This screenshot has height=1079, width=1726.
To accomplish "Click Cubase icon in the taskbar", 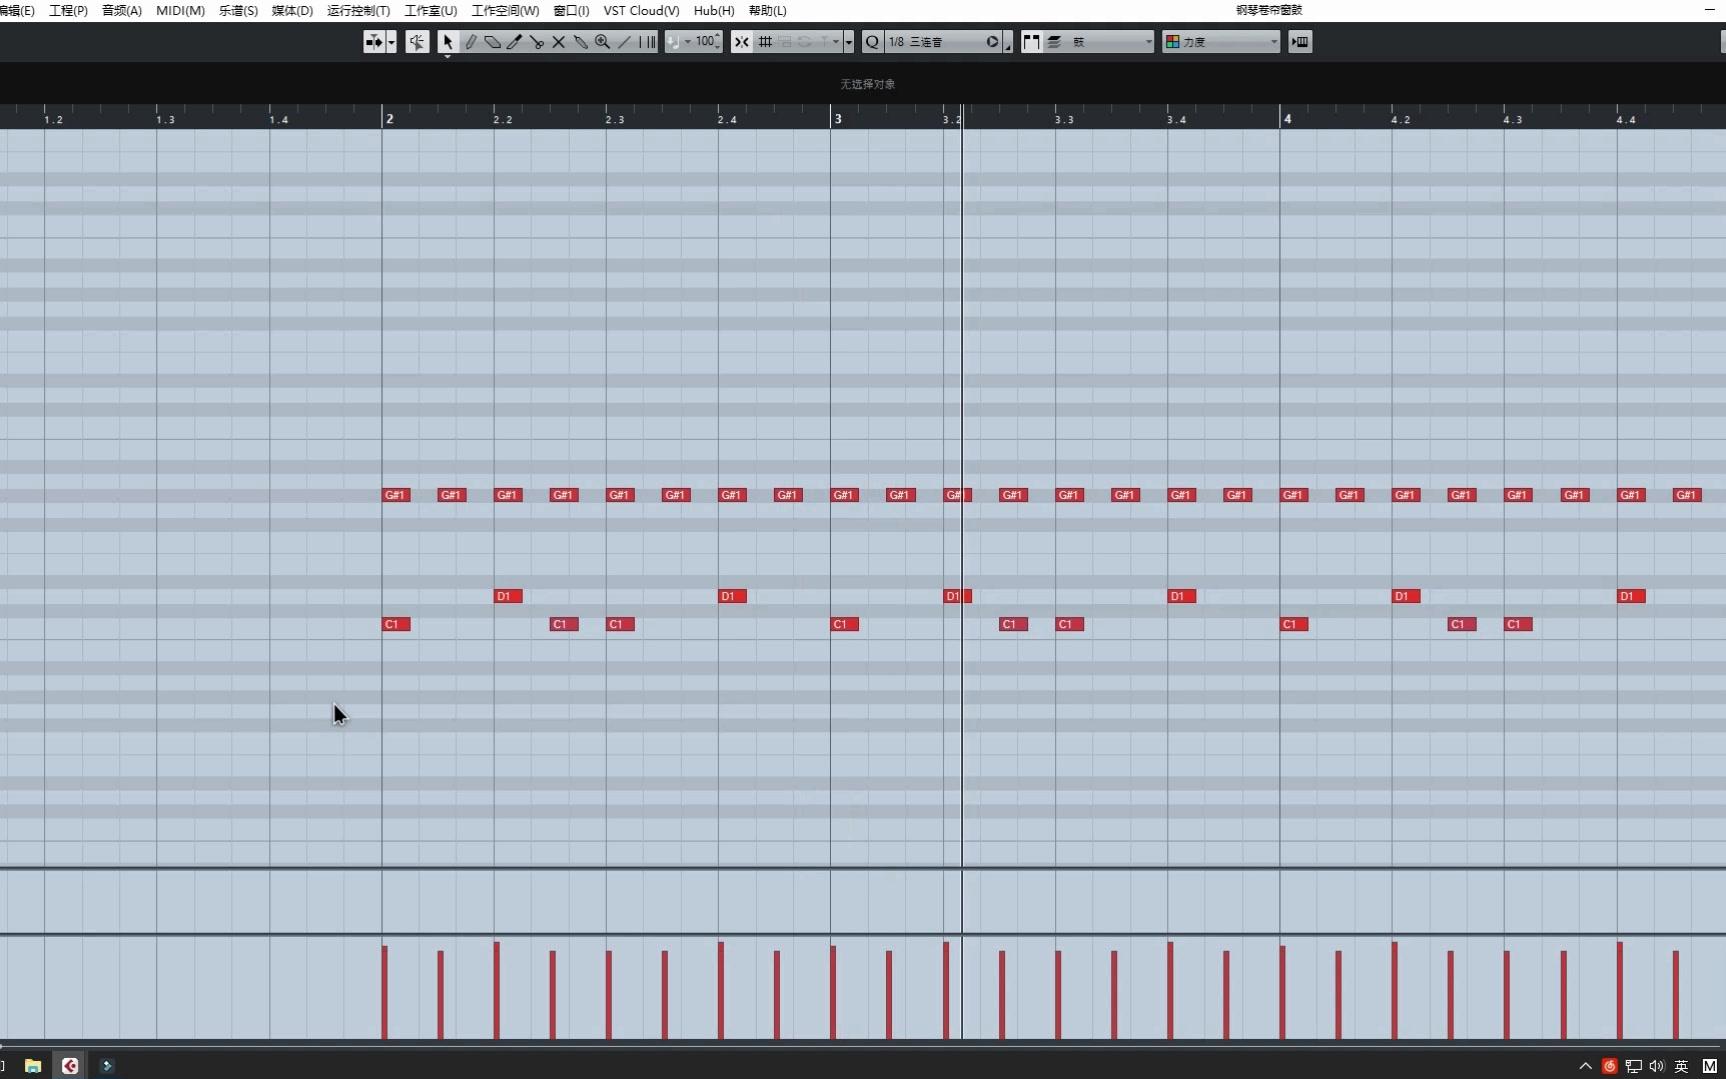I will tap(70, 1066).
